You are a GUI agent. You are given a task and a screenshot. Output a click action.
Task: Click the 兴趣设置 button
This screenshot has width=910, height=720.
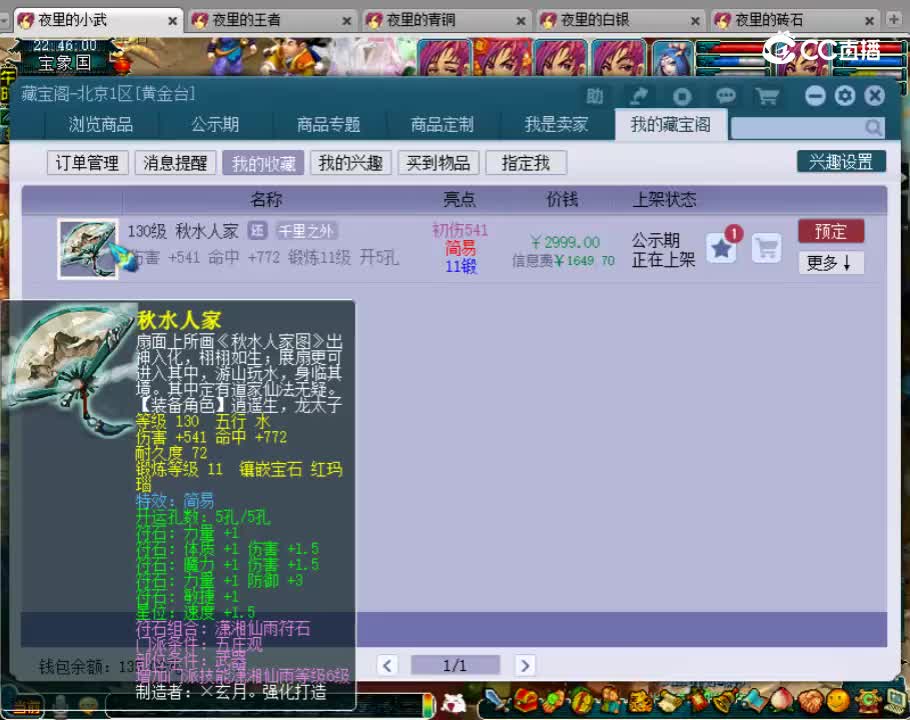point(841,161)
